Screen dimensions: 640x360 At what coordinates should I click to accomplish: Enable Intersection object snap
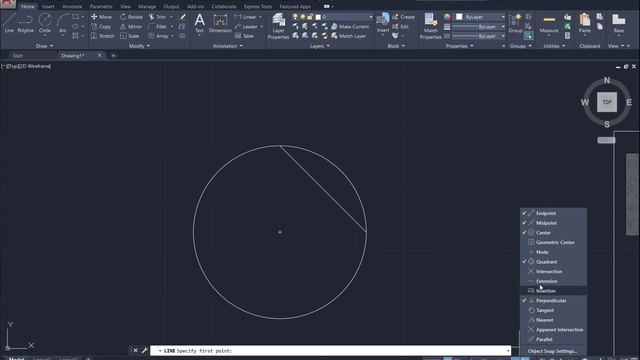pos(553,271)
